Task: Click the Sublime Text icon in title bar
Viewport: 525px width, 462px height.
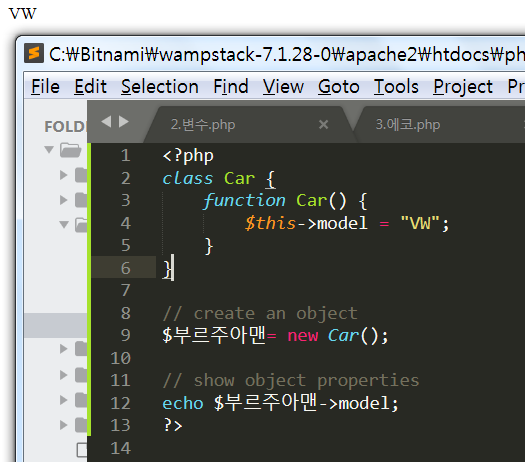Action: (34, 53)
